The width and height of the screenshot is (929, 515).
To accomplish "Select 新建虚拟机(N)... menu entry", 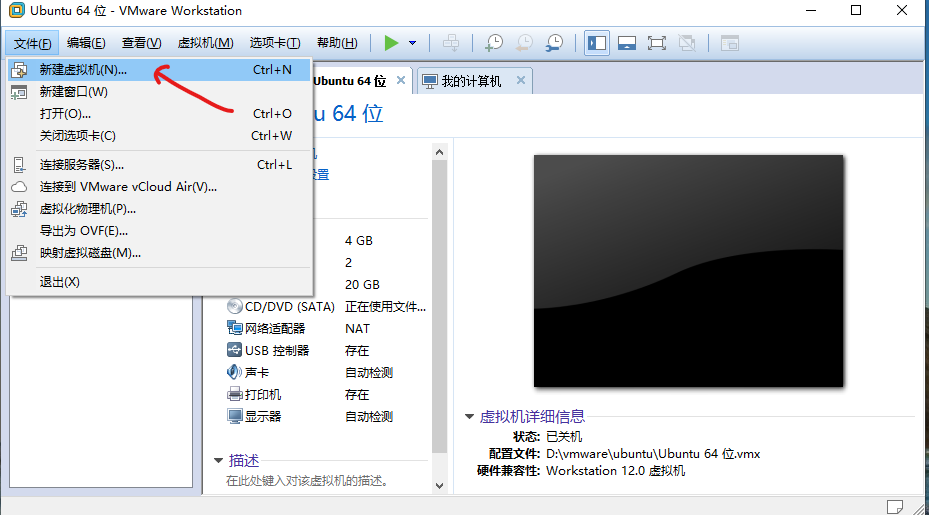I will [x=159, y=70].
